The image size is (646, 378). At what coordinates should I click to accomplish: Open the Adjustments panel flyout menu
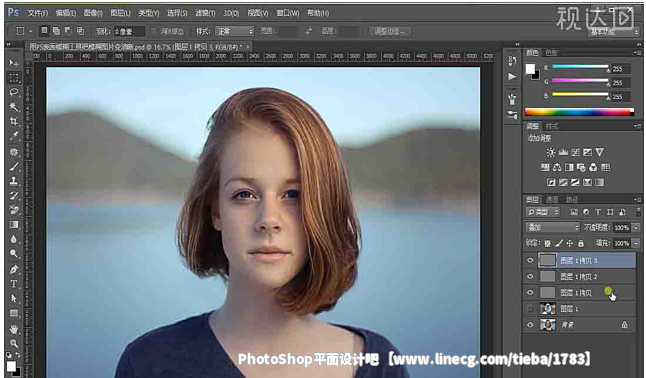pos(637,126)
